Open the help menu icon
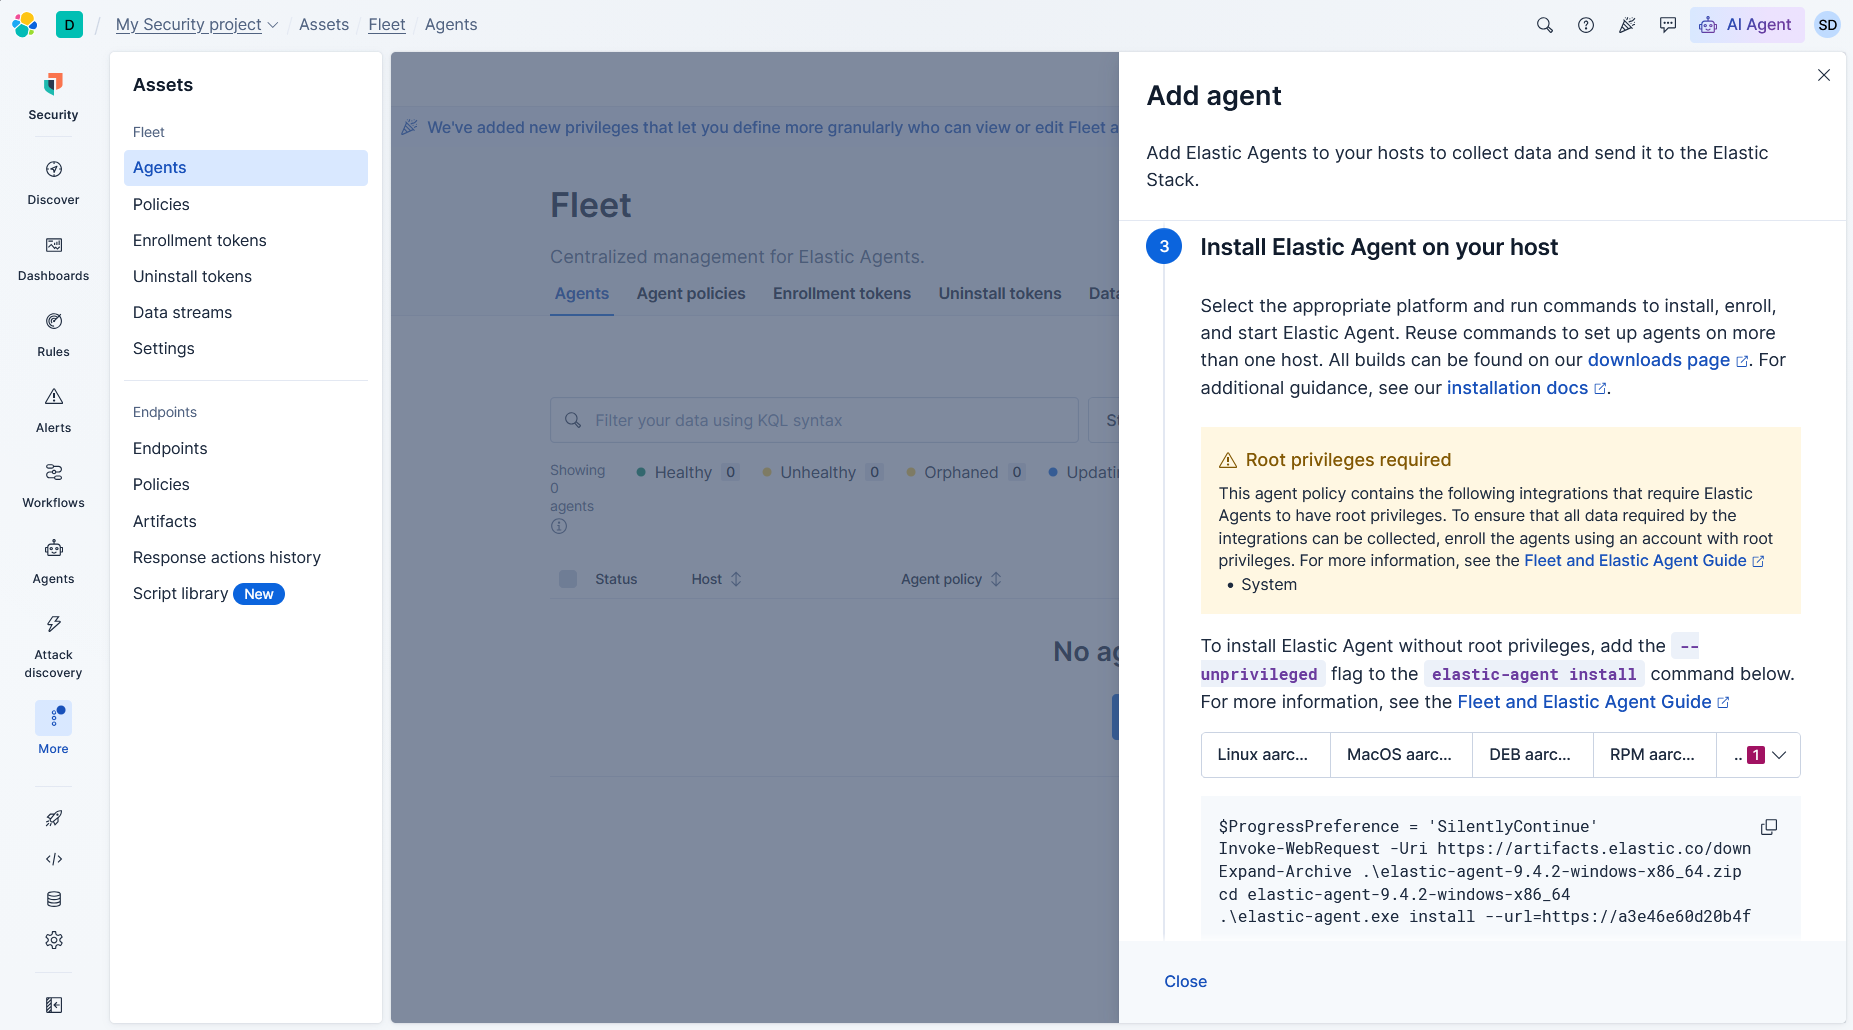Viewport: 1853px width, 1030px height. click(x=1586, y=25)
